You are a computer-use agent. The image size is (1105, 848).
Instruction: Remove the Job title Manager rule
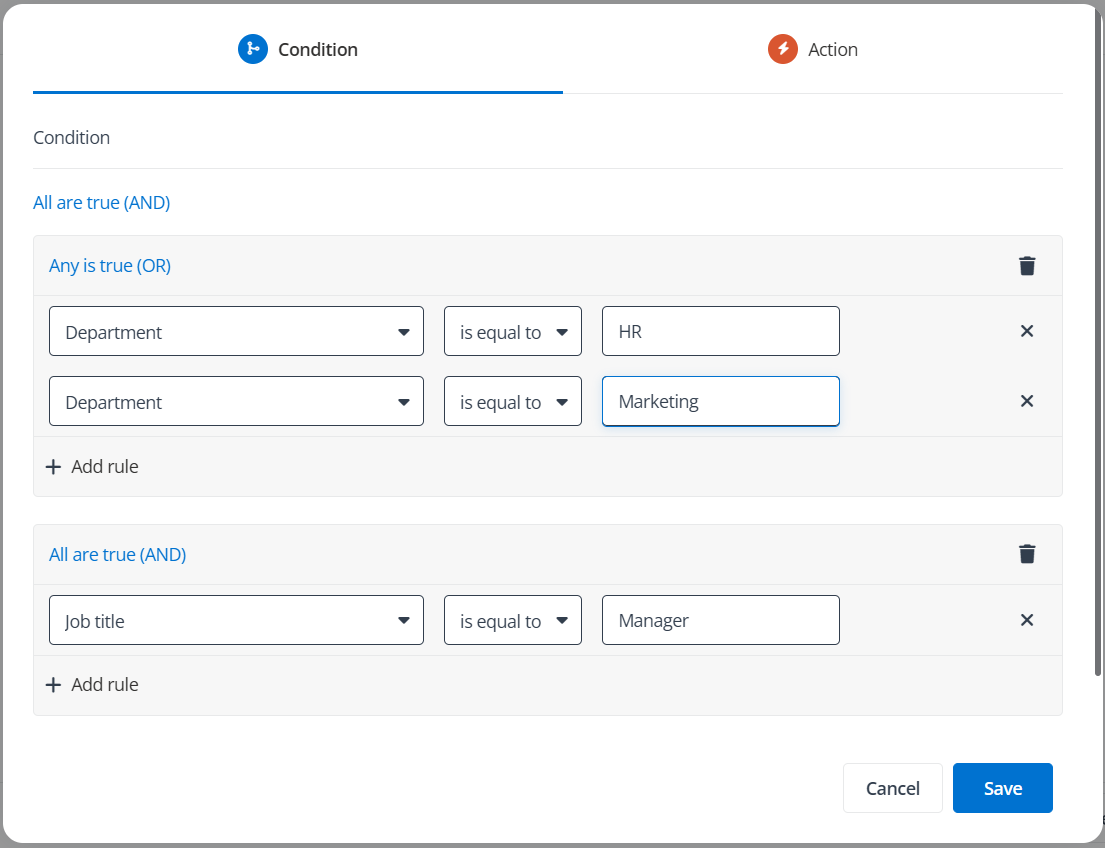(1026, 620)
